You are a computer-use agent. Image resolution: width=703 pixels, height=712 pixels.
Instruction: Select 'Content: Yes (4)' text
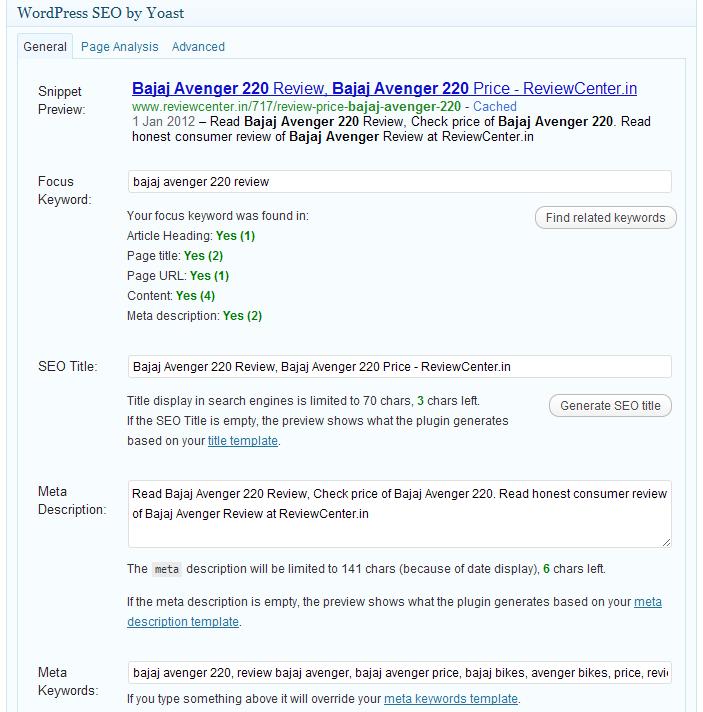171,296
